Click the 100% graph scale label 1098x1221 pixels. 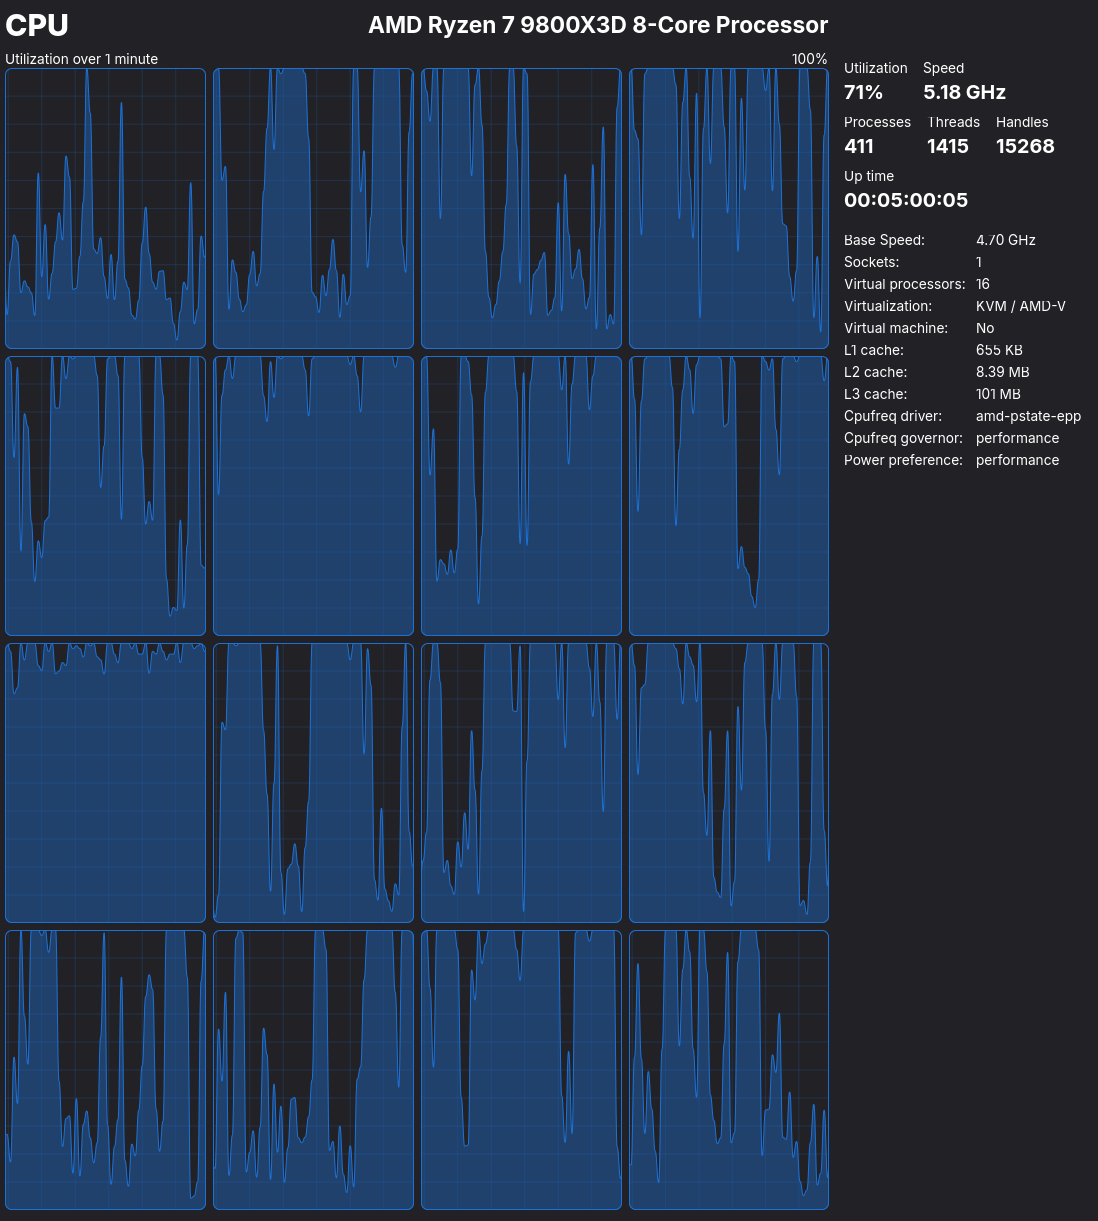809,59
